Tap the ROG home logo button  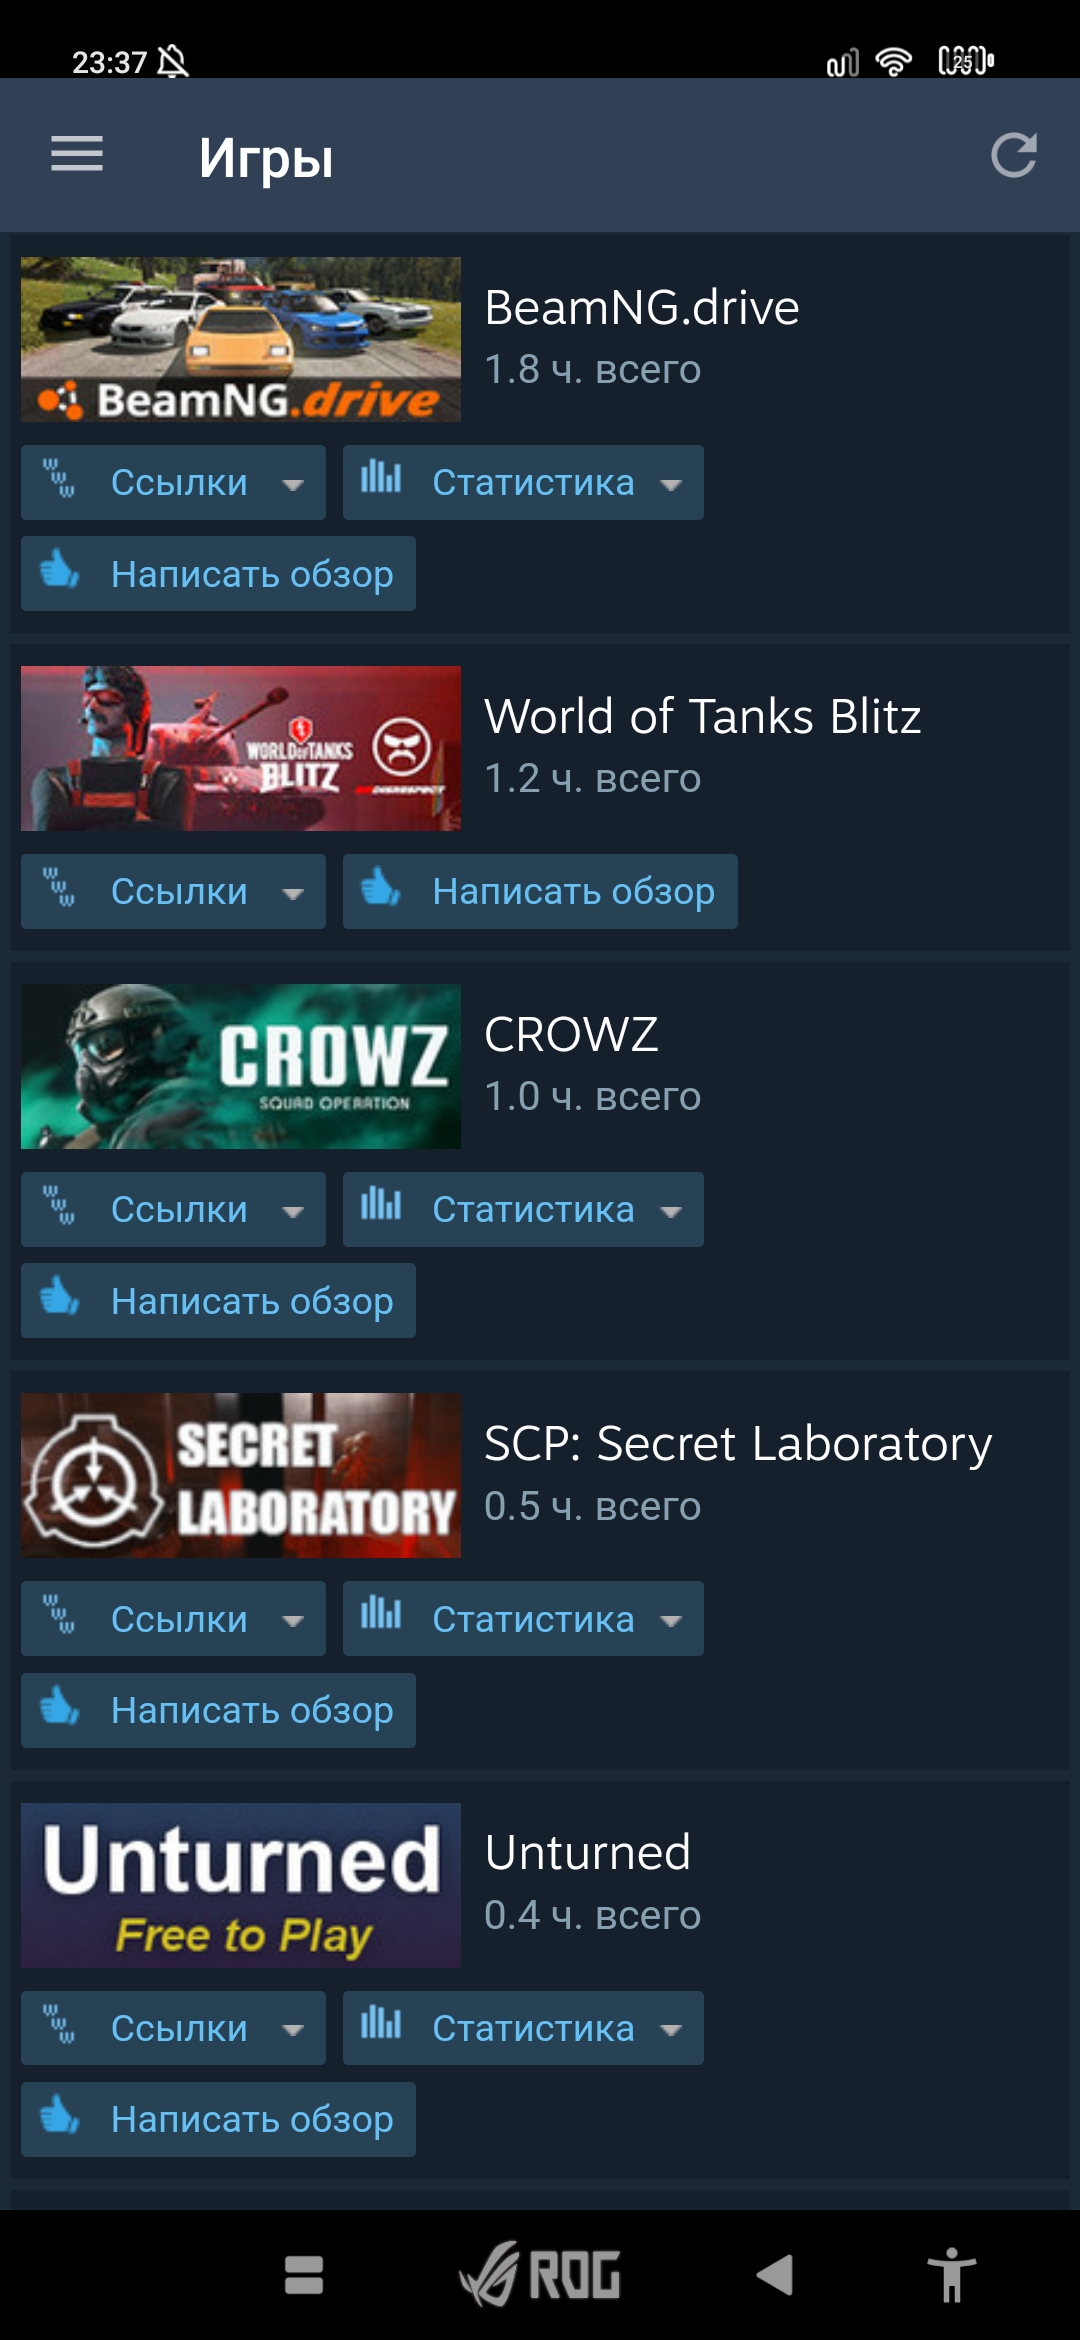point(540,2274)
